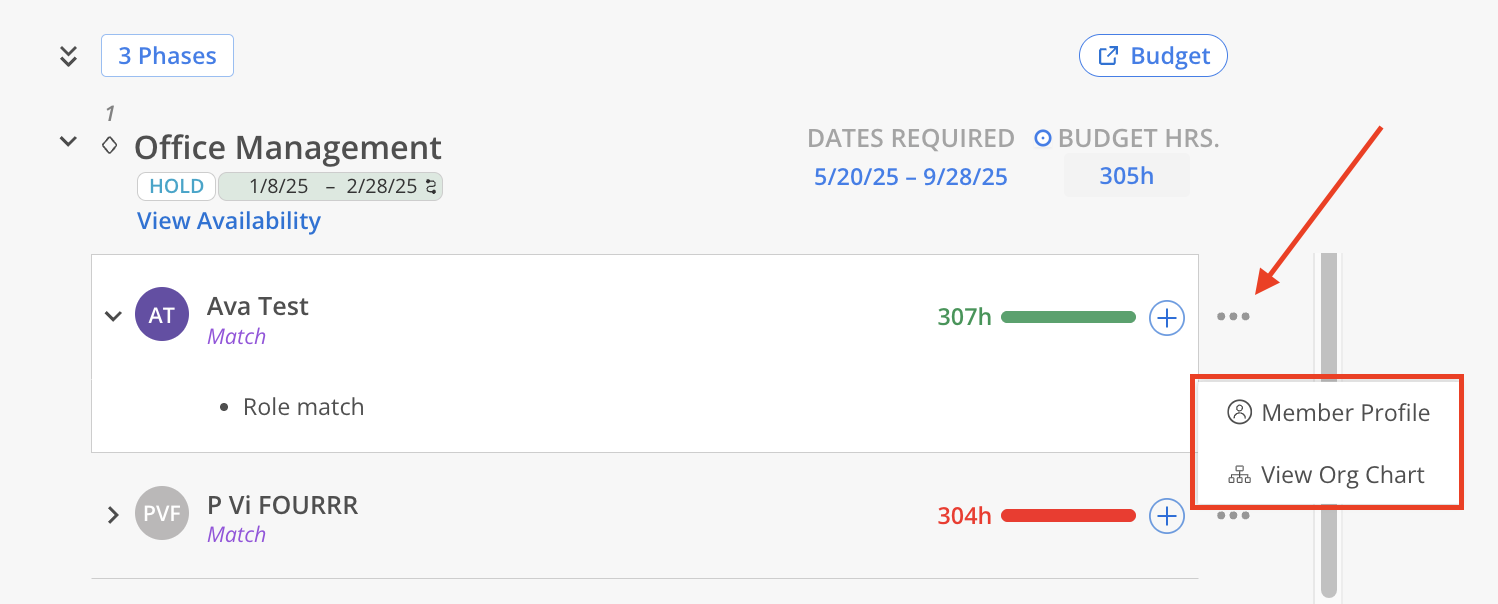
Task: Open the Budget button
Action: click(1153, 56)
